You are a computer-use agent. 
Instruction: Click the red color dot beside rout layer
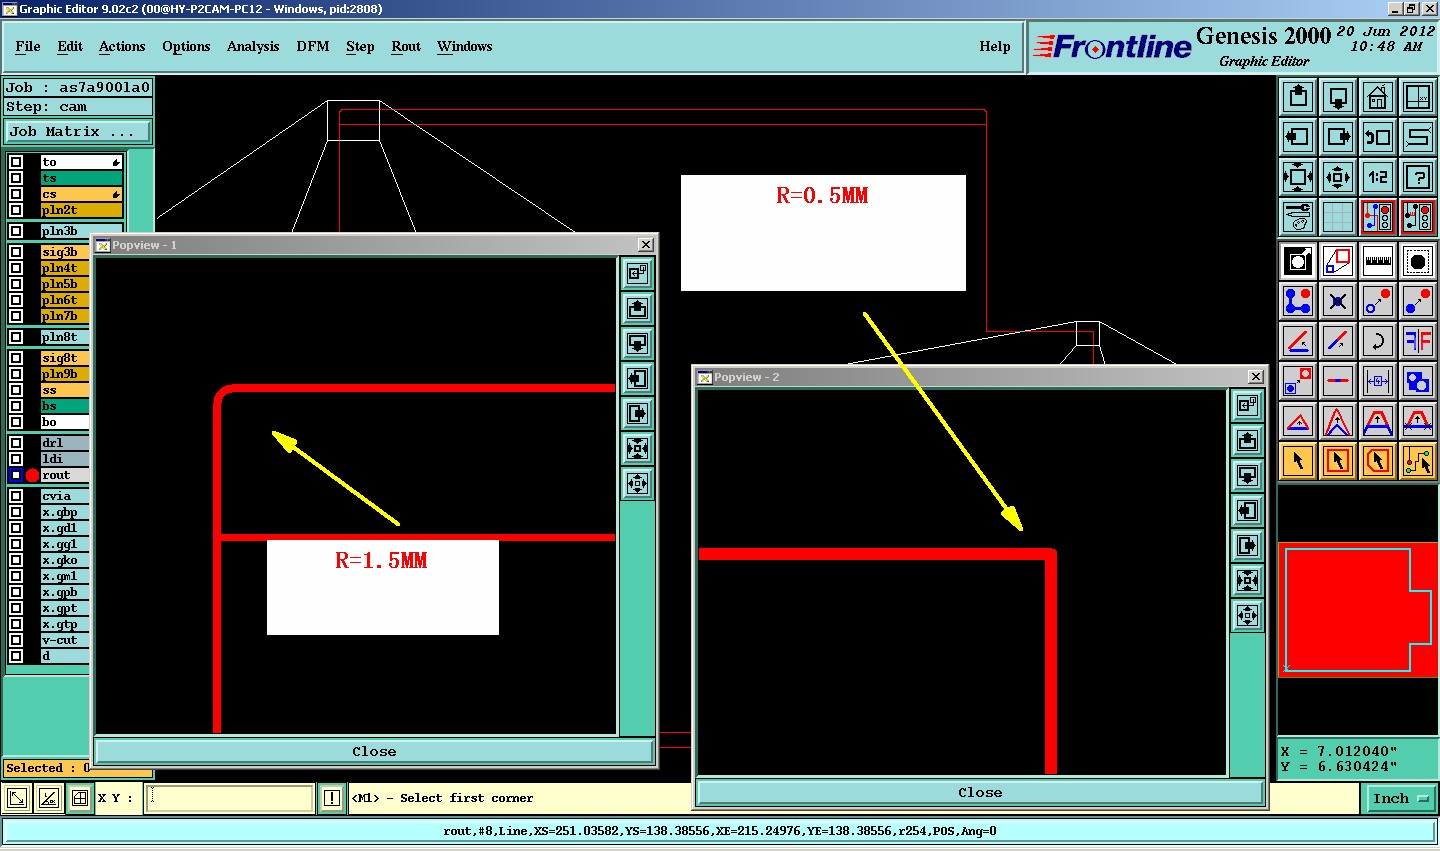pos(32,475)
